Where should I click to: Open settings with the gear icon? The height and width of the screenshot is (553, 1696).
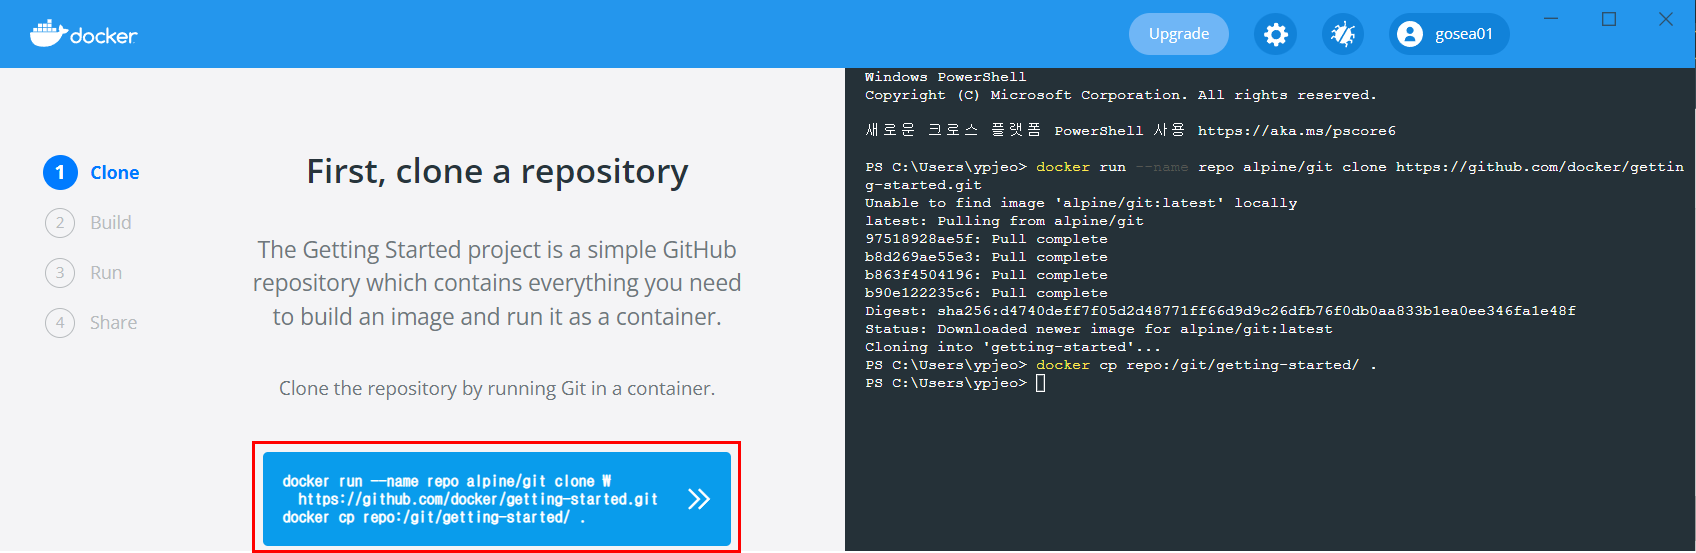click(1275, 34)
